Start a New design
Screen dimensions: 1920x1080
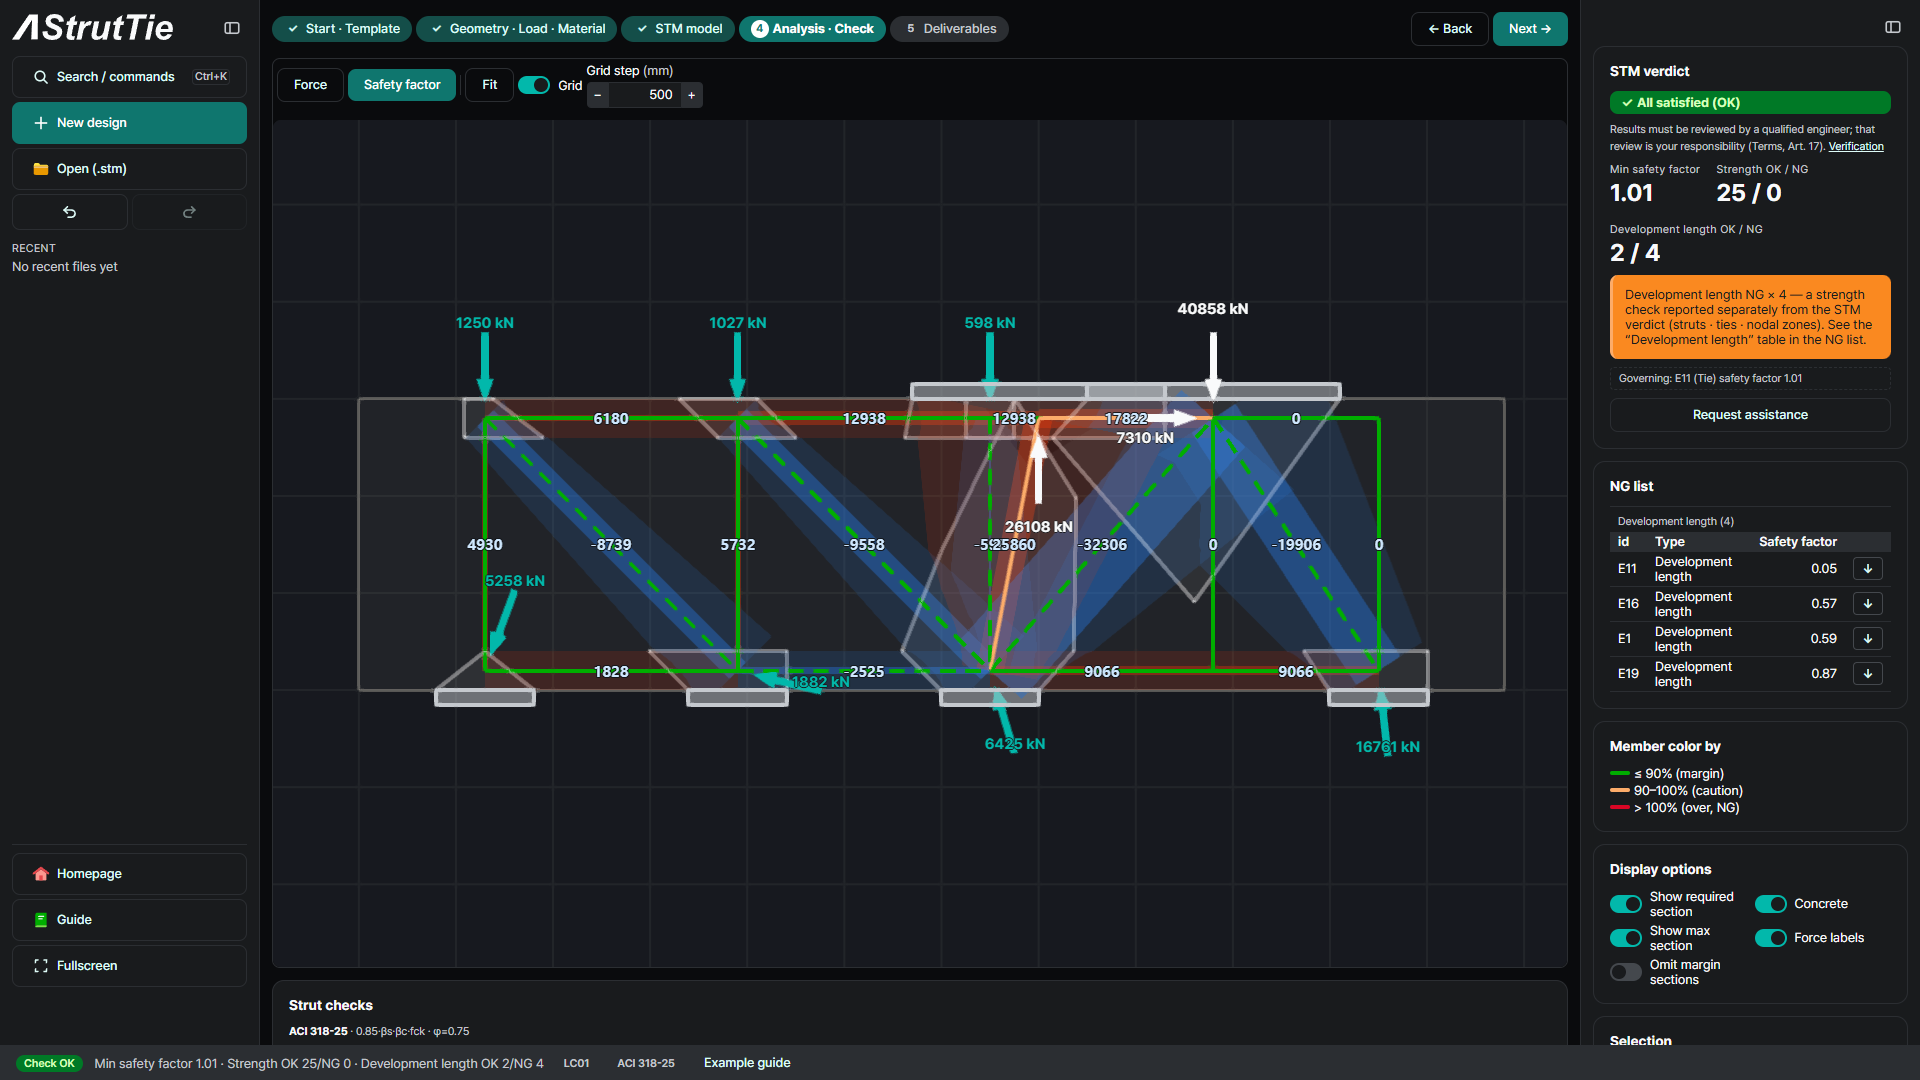[x=129, y=123]
